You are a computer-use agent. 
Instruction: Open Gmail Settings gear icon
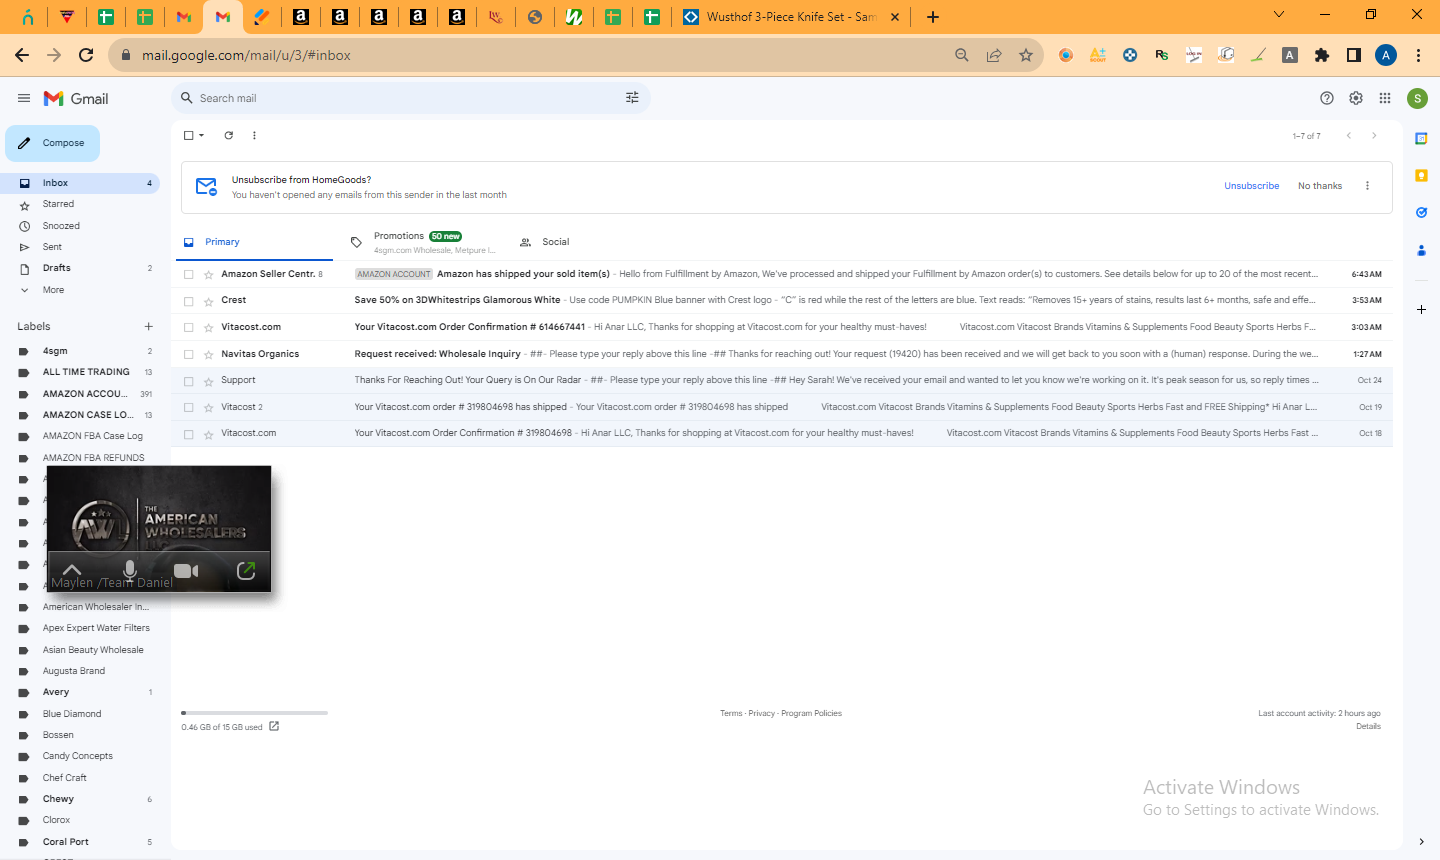(x=1356, y=98)
